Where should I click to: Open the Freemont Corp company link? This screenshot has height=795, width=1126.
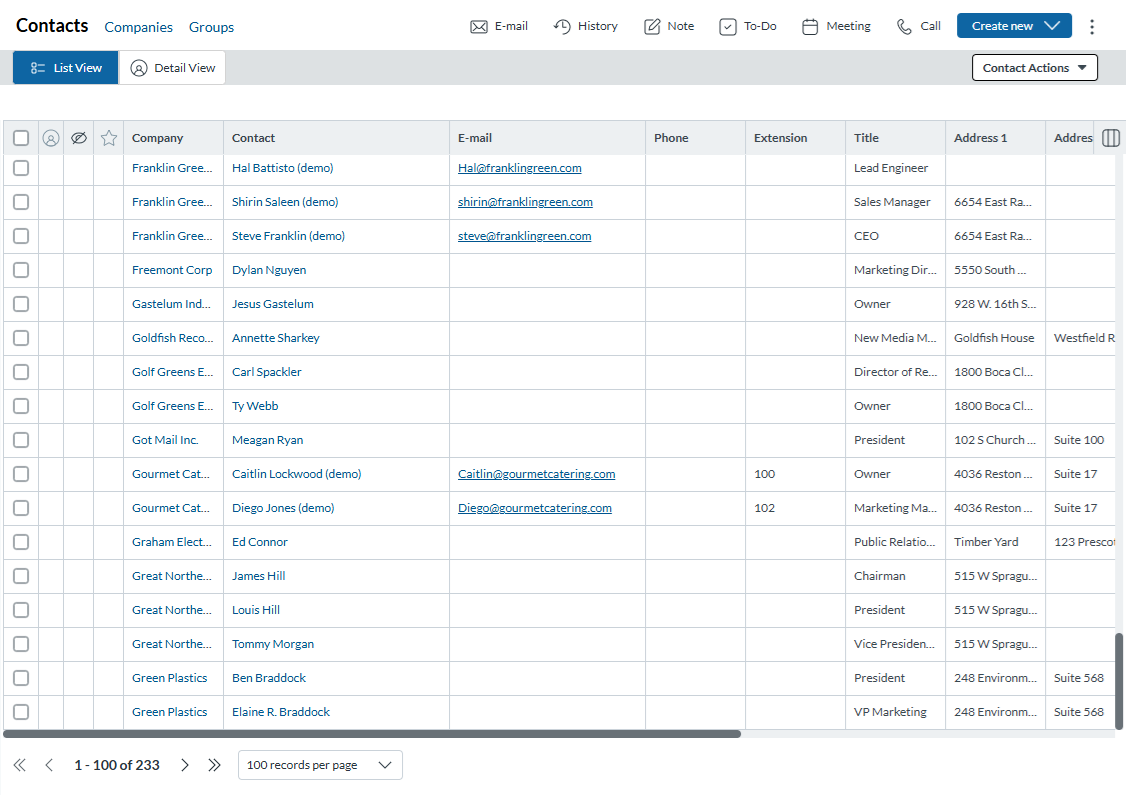coord(172,270)
